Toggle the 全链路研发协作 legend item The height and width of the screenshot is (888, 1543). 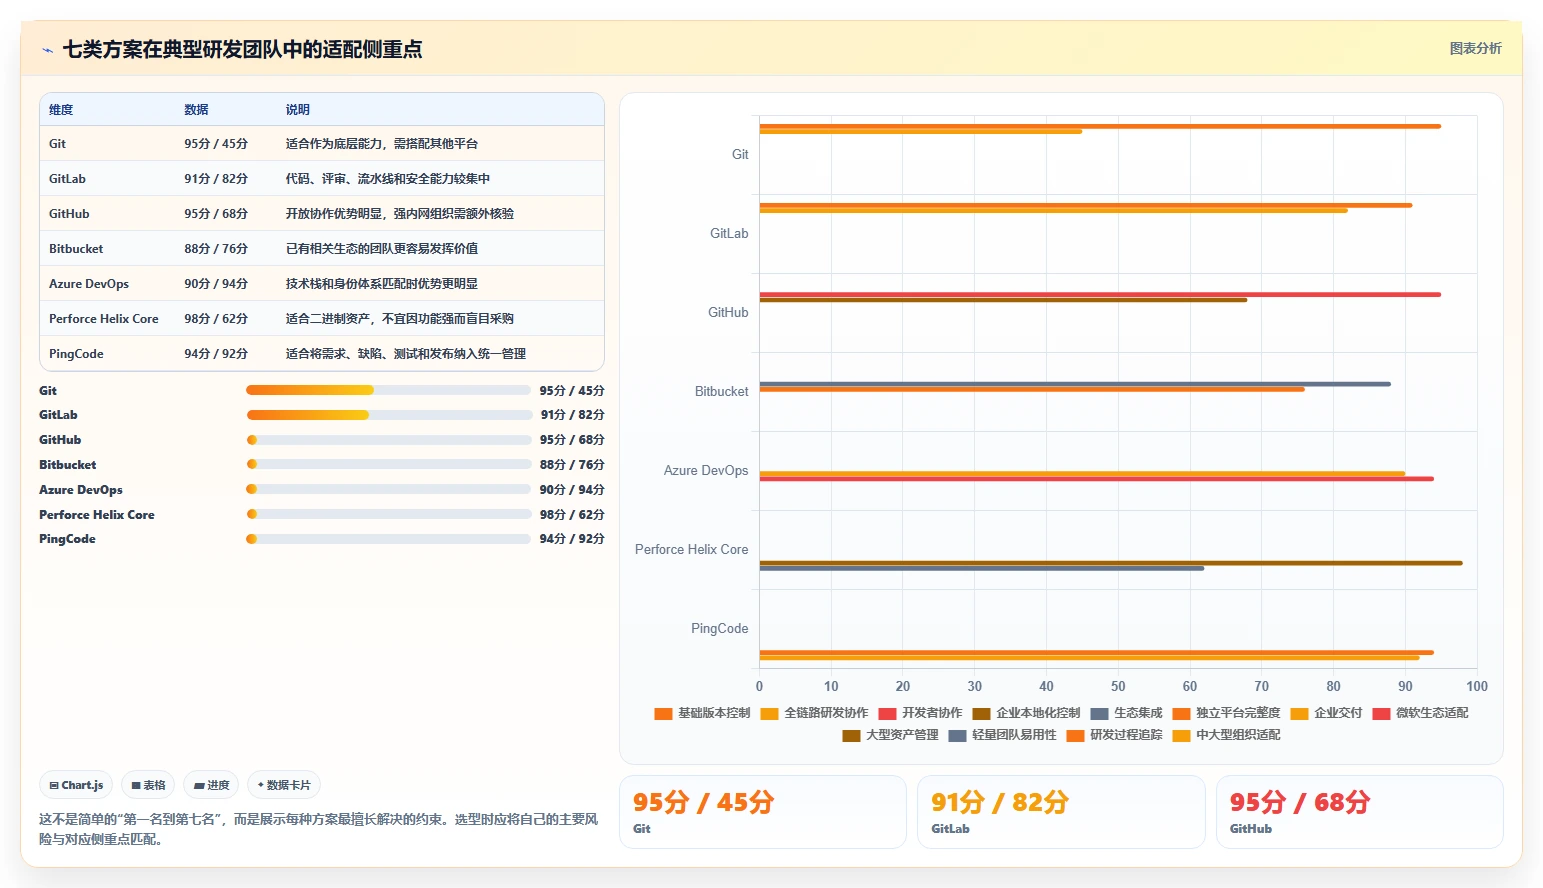[x=814, y=713]
